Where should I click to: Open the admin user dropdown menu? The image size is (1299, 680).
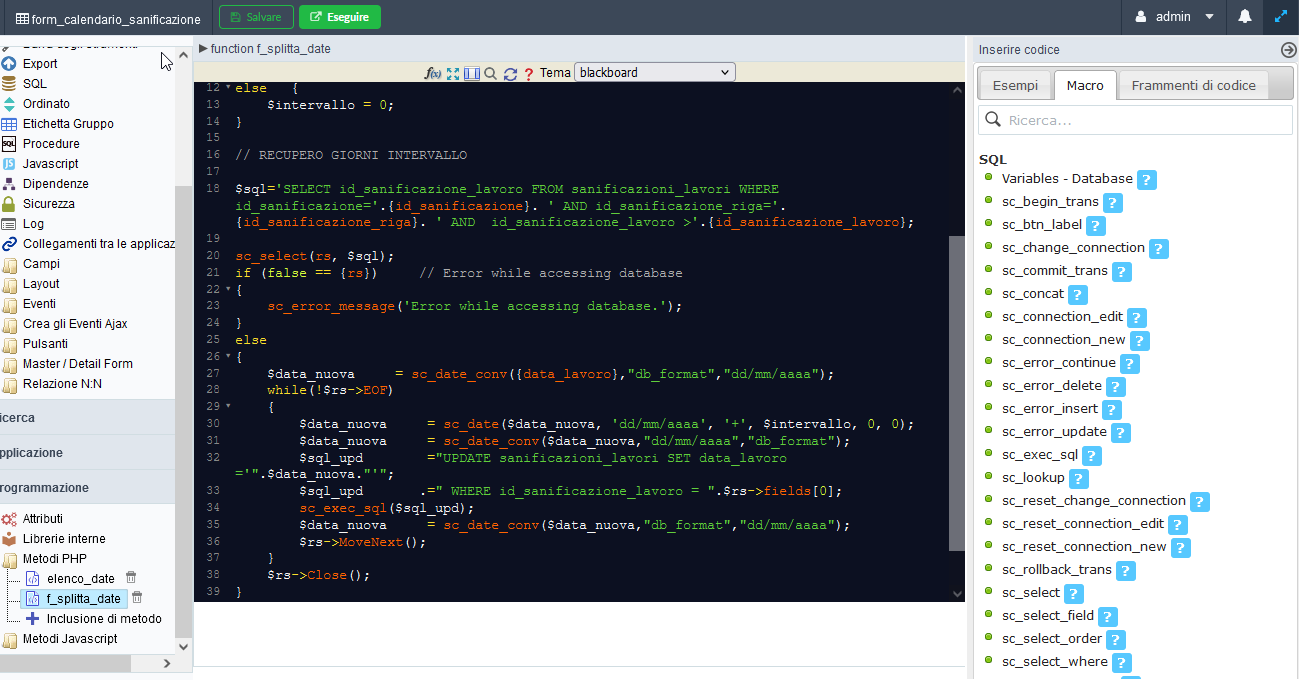pyautogui.click(x=1174, y=17)
